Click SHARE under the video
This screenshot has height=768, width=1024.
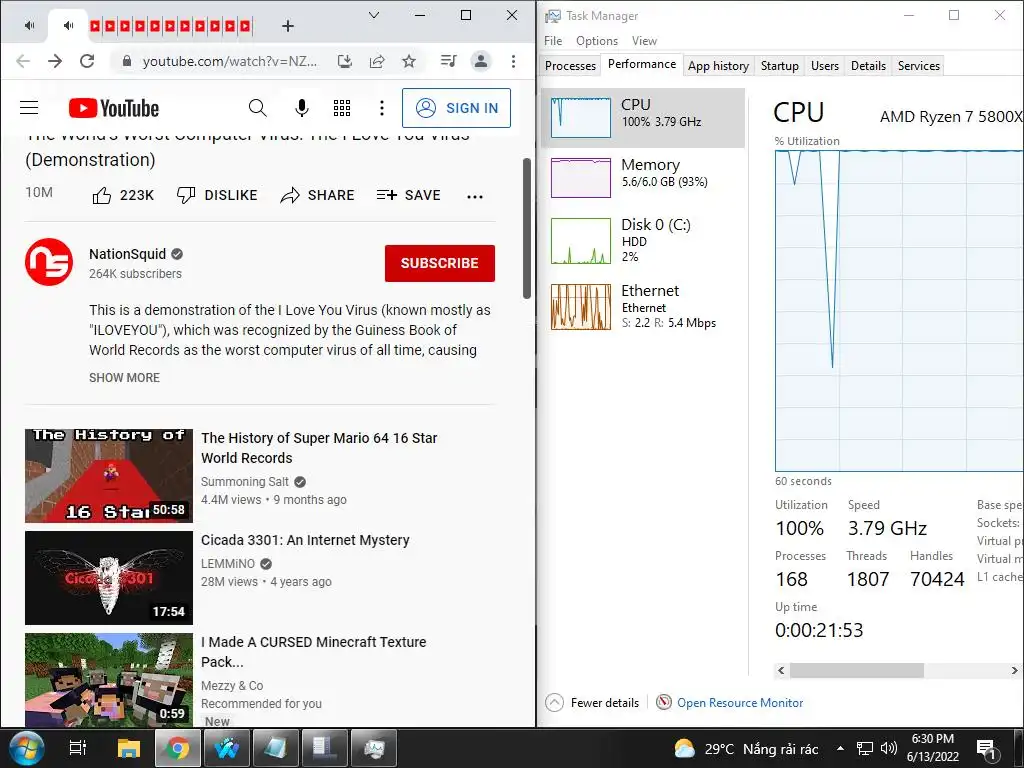pyautogui.click(x=317, y=195)
